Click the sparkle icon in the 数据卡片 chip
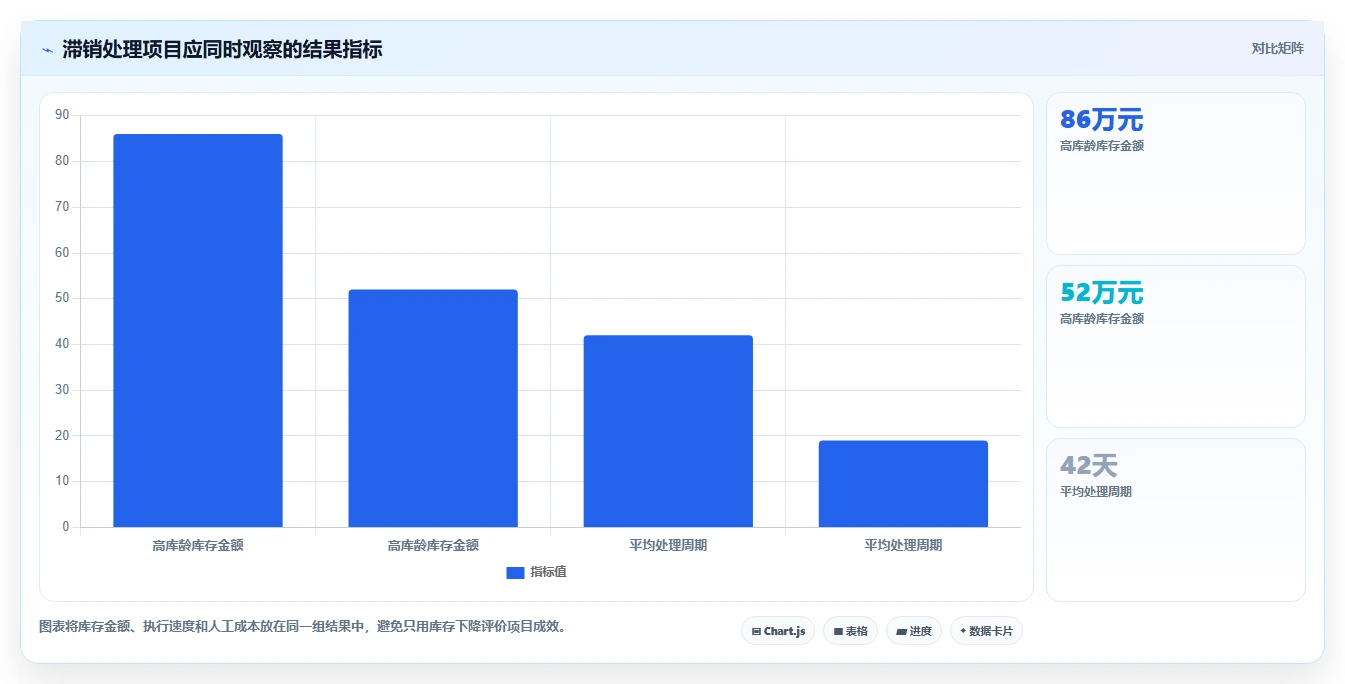The width and height of the screenshot is (1345, 684). [963, 631]
